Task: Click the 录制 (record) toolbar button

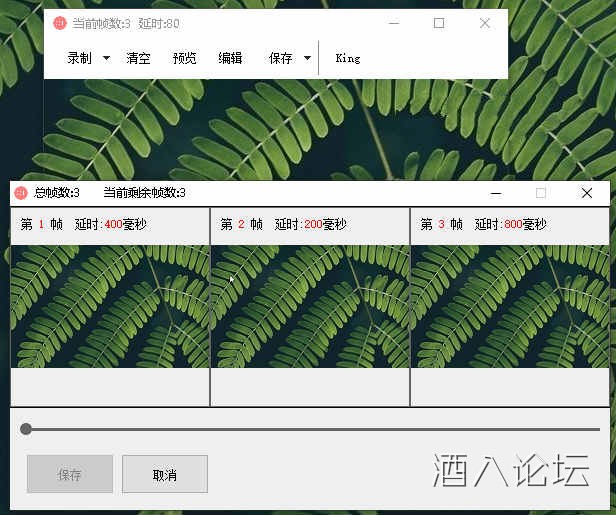Action: [x=79, y=58]
